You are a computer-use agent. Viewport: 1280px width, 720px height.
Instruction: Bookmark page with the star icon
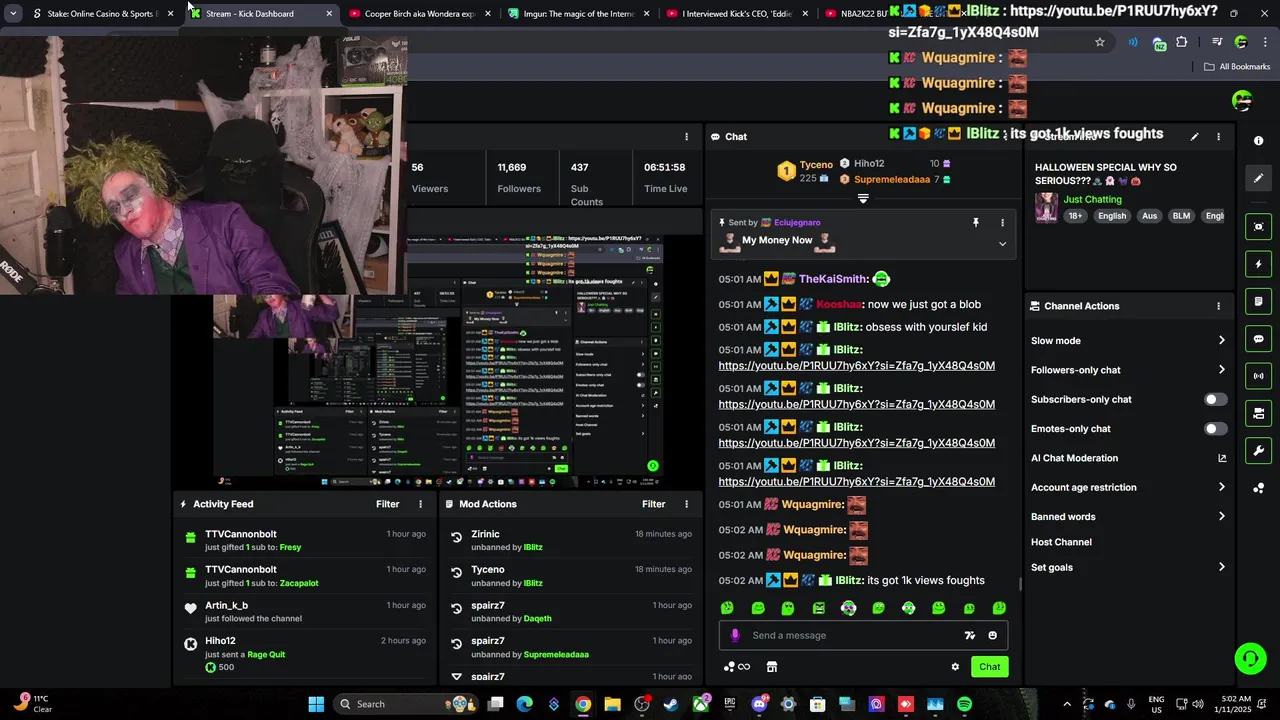[x=1100, y=42]
